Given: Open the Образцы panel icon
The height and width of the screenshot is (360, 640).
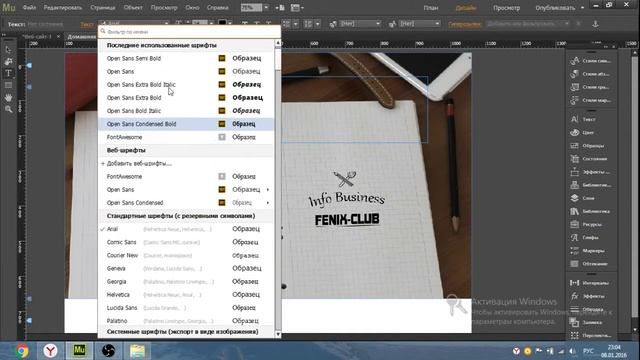Looking at the screenshot, I should [x=575, y=146].
